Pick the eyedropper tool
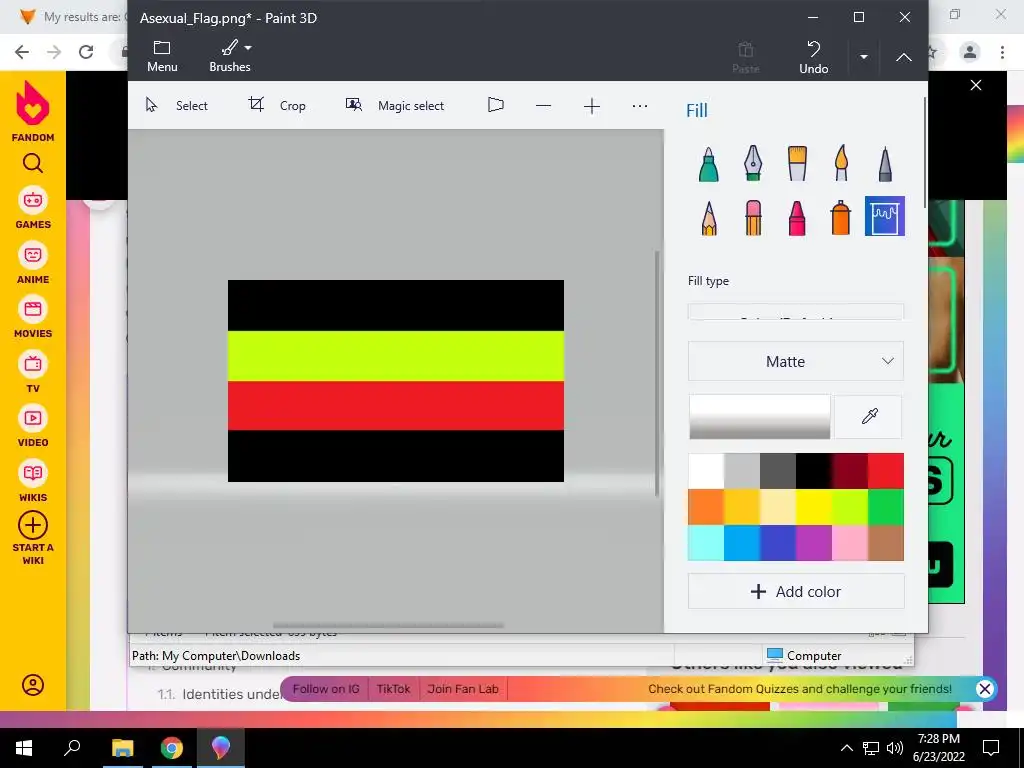The image size is (1024, 768). click(x=869, y=417)
